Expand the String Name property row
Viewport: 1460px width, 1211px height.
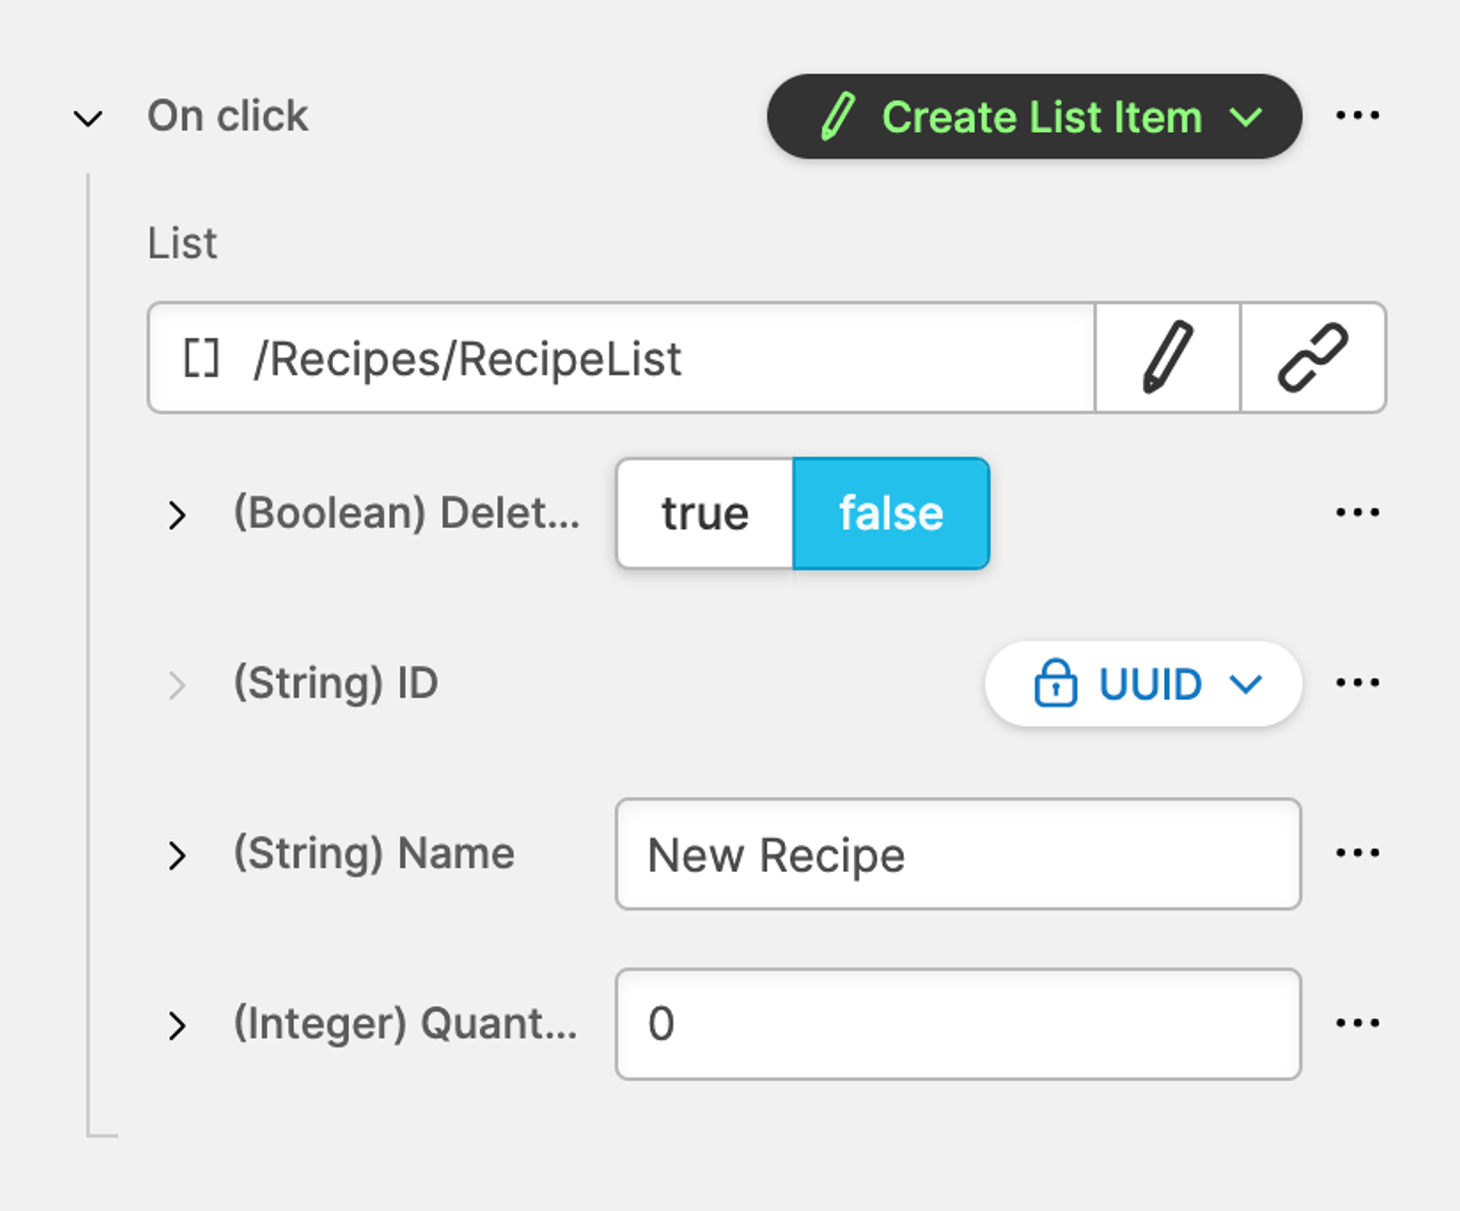point(177,855)
